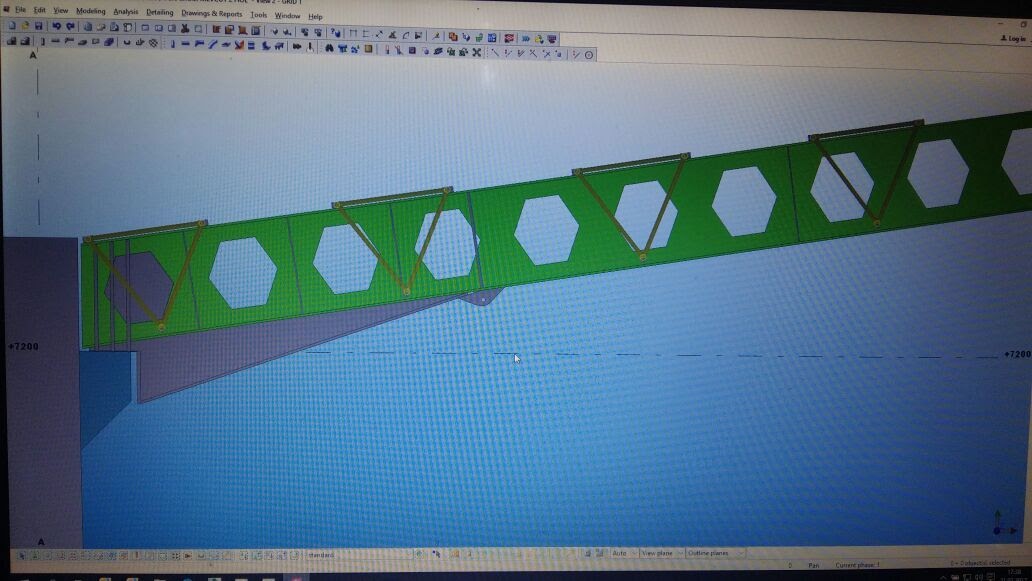Toggle the arrow selection switch in bottom toolbar
Screen dimensions: 1032x581
pos(22,556)
